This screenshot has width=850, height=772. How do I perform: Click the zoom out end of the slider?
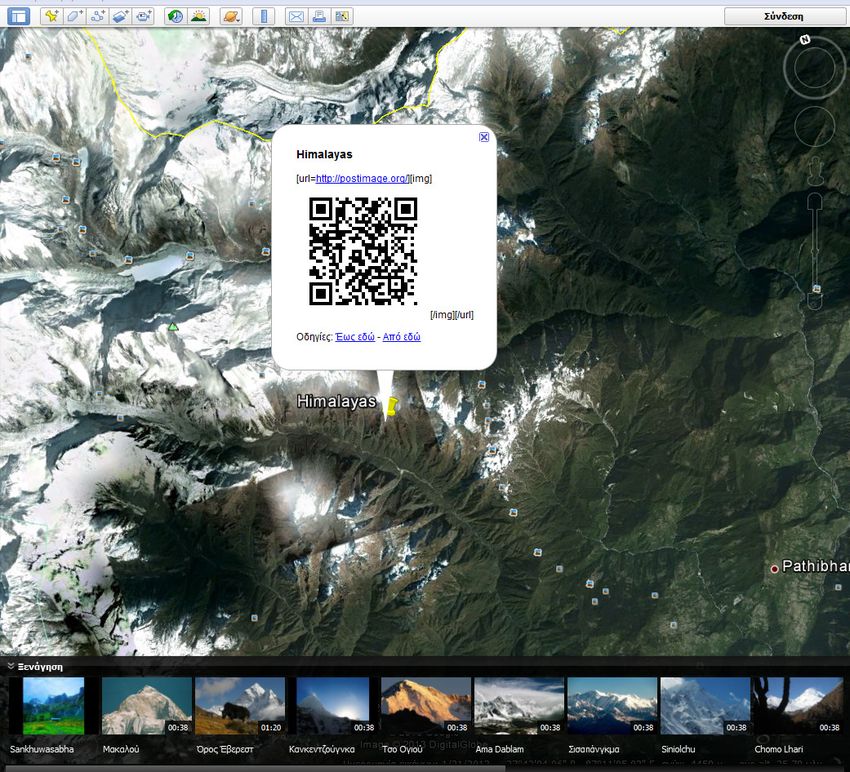[x=815, y=301]
